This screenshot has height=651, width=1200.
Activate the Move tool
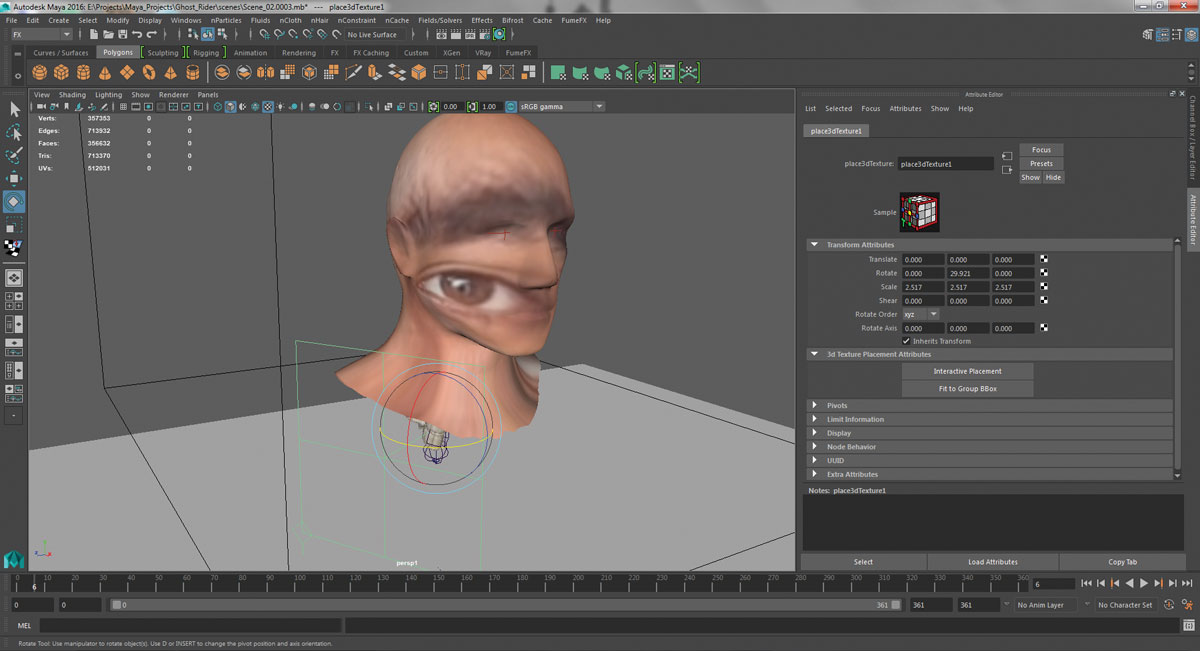(14, 179)
